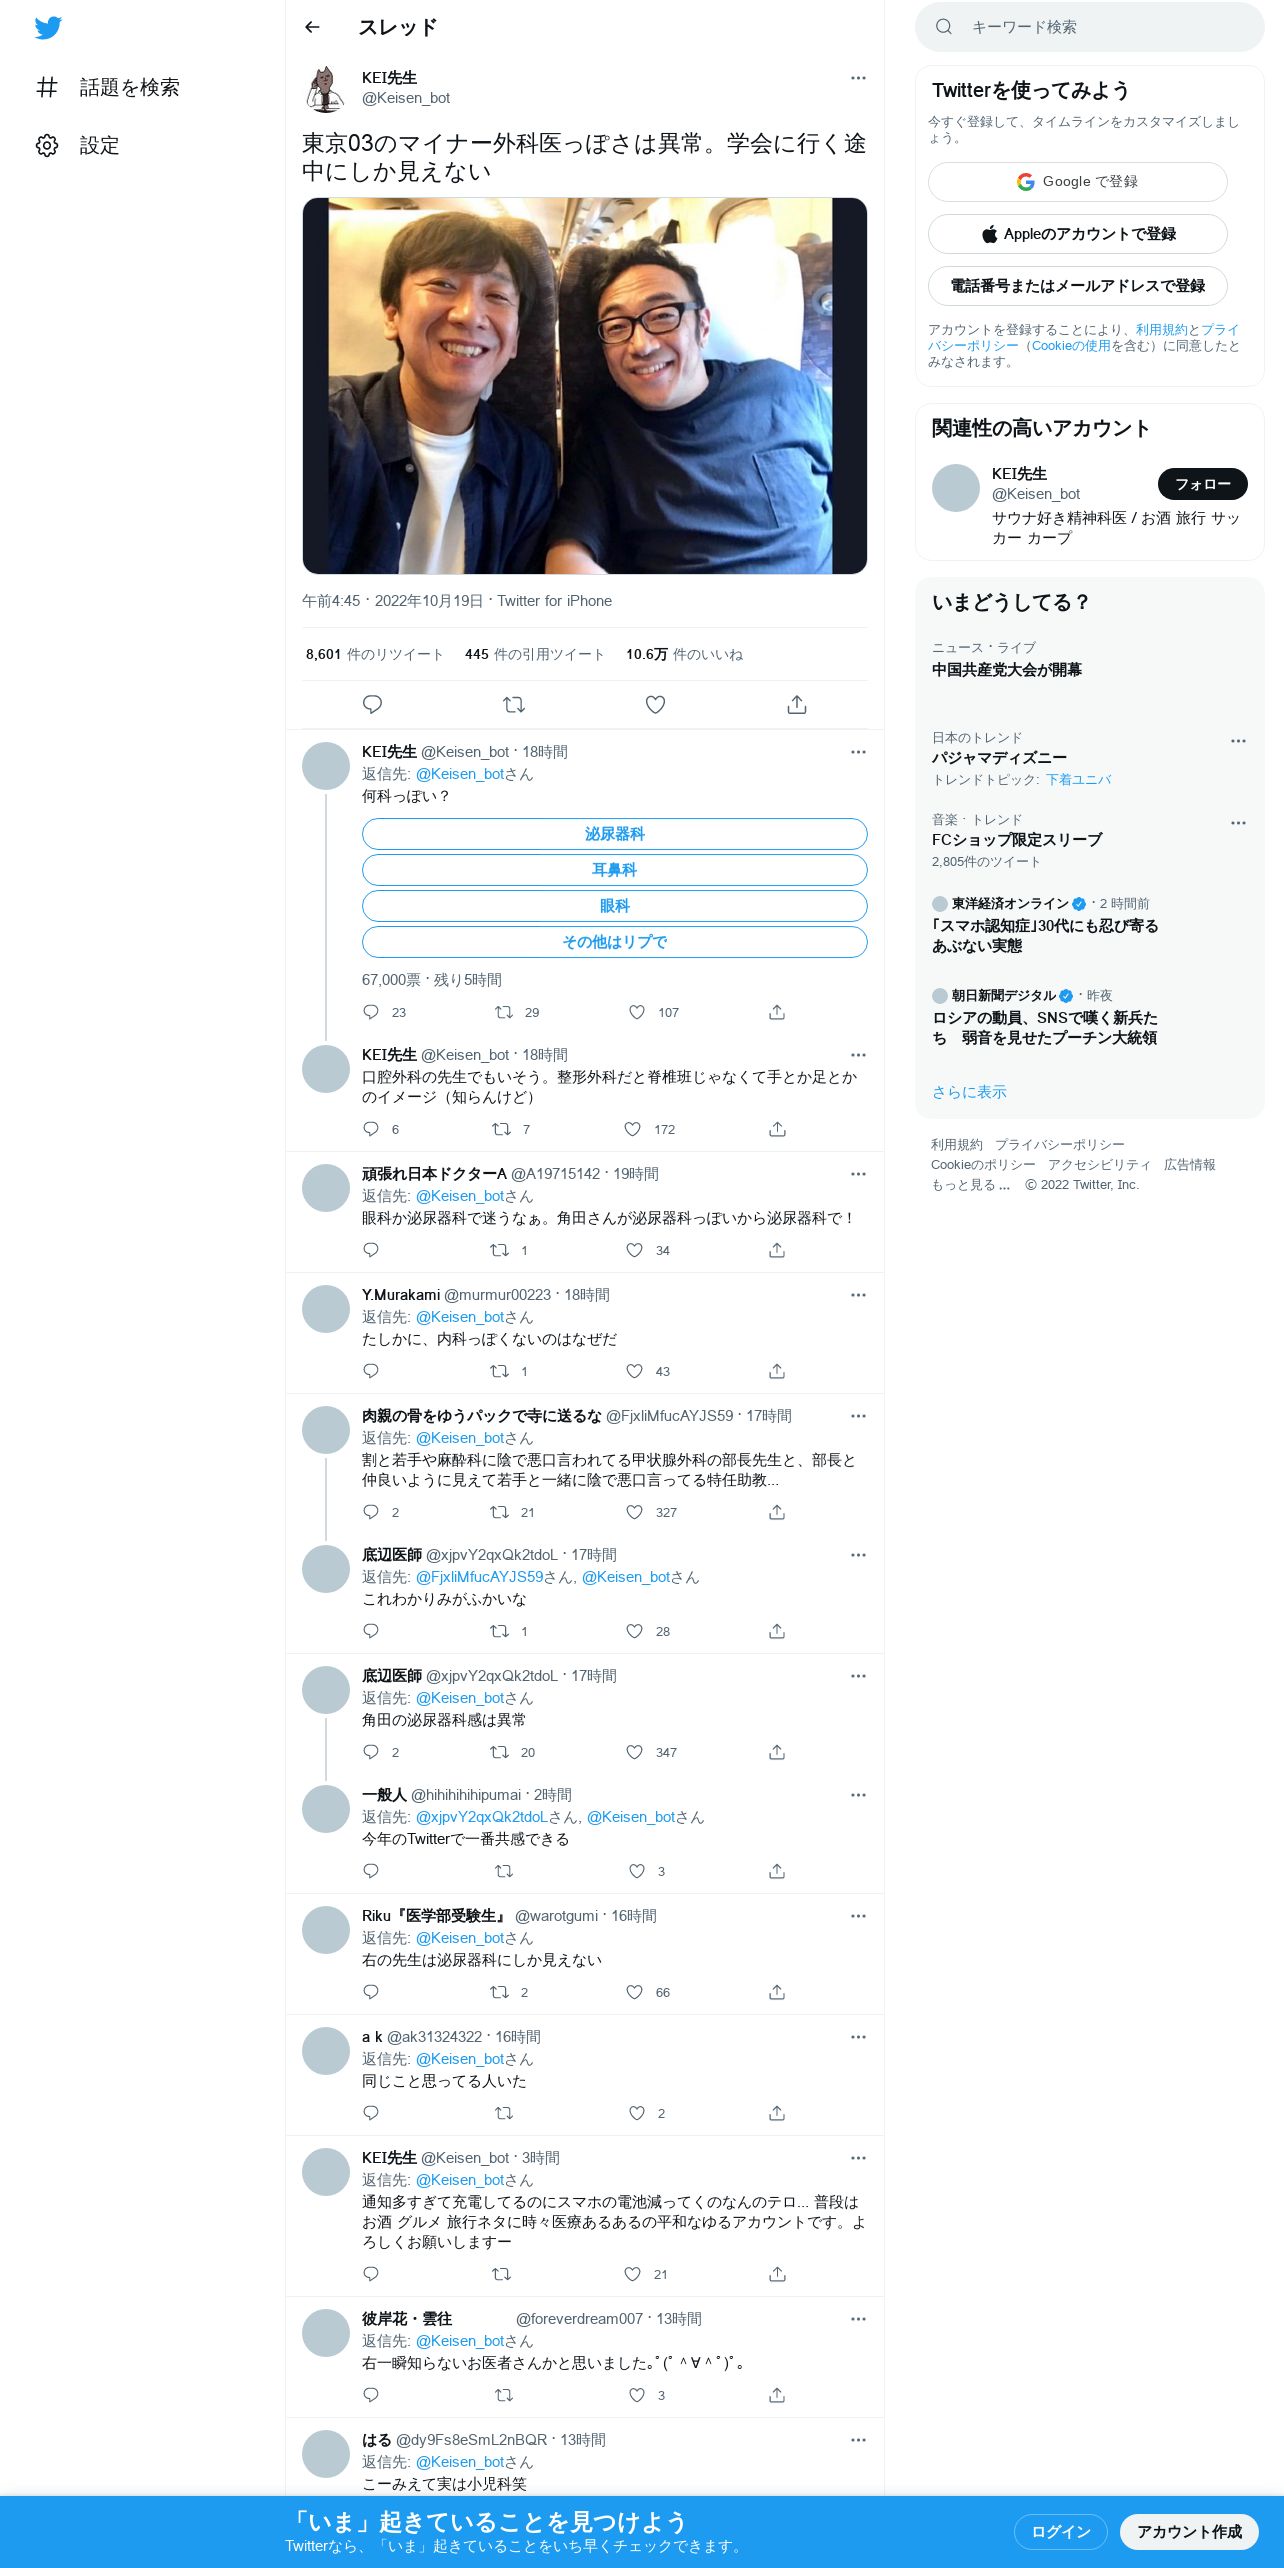Choose 眼科 in the poll

(x=614, y=906)
